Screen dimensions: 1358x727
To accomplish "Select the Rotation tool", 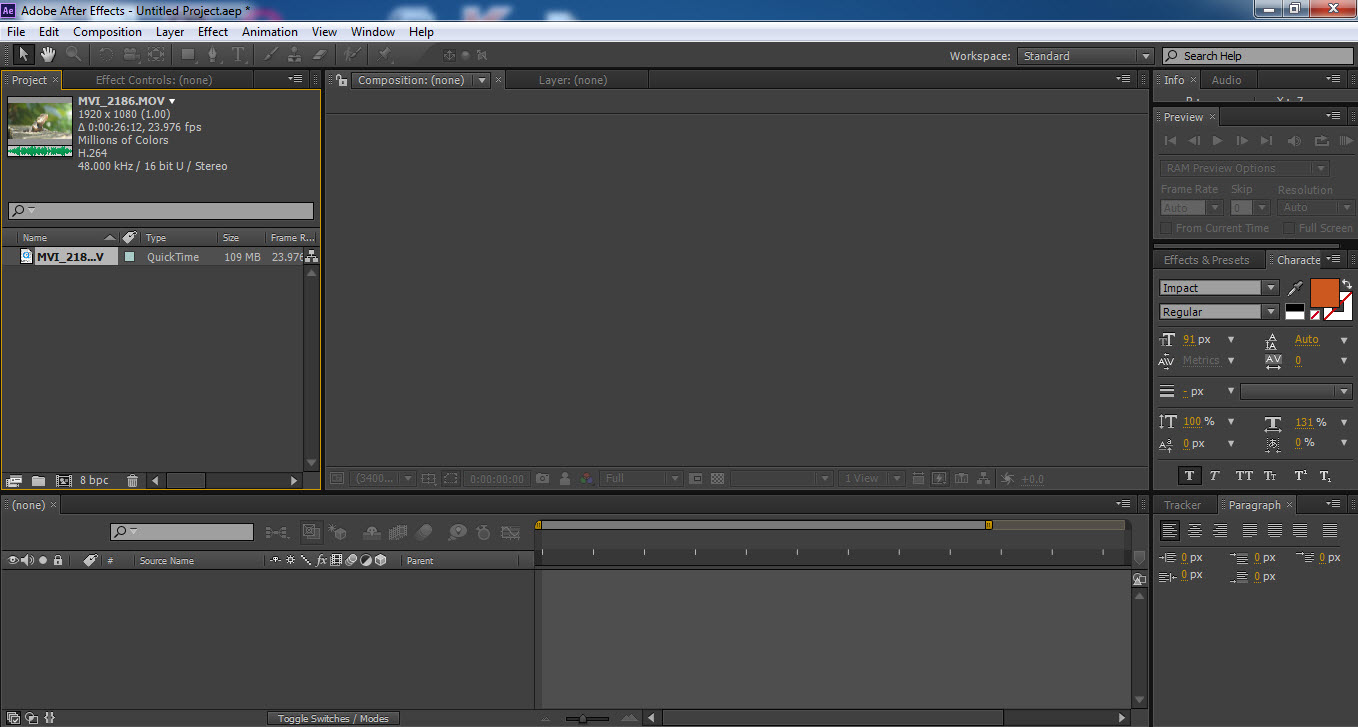I will pos(106,55).
